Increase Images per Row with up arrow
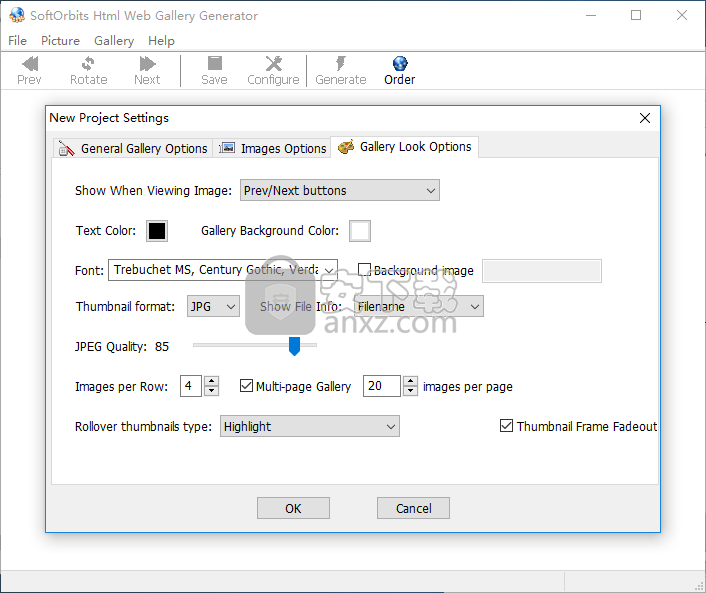The width and height of the screenshot is (706, 593). tap(212, 381)
